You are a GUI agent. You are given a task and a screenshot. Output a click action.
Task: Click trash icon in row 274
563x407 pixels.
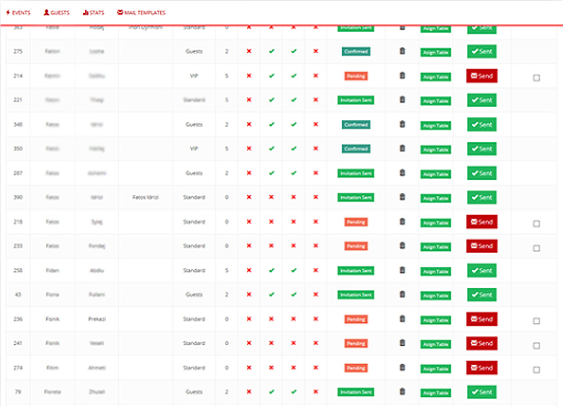[402, 367]
